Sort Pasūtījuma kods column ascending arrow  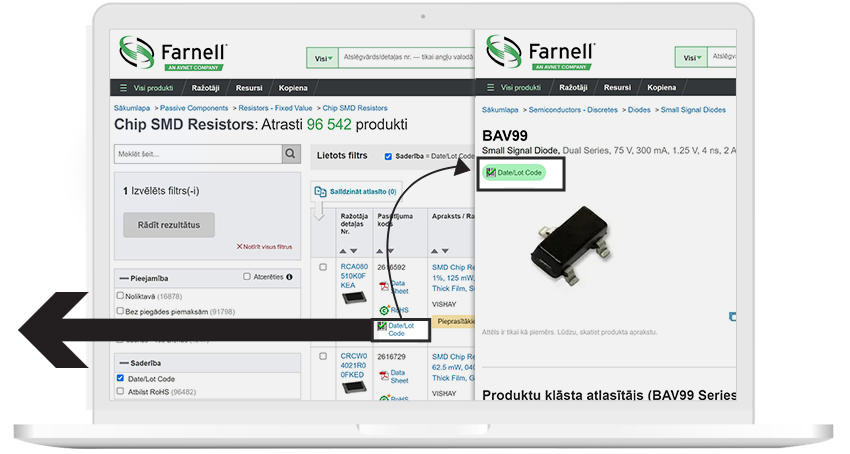(379, 251)
